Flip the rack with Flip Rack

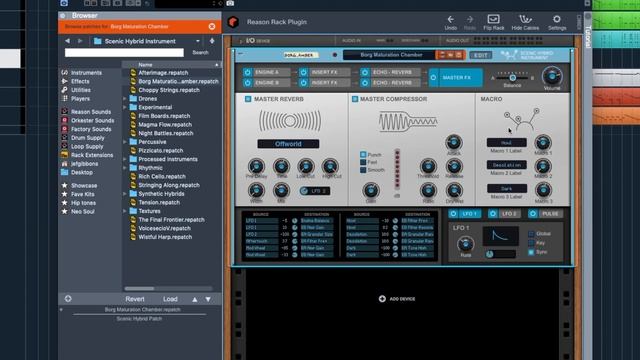coord(493,22)
